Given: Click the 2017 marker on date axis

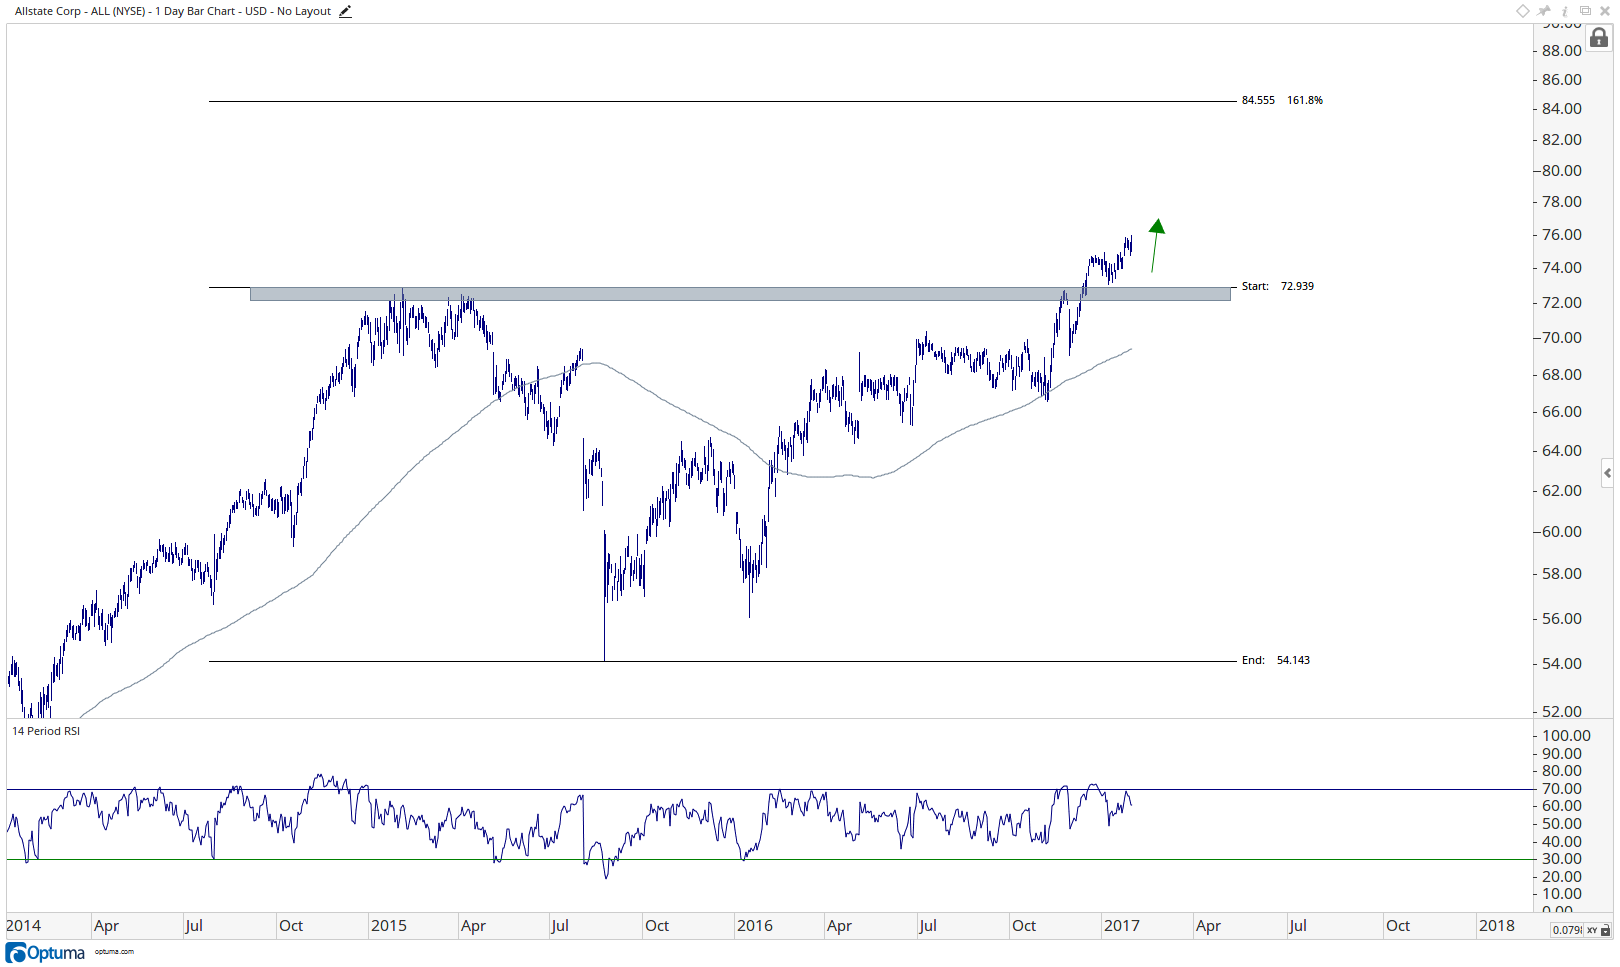Looking at the screenshot, I should [1122, 926].
